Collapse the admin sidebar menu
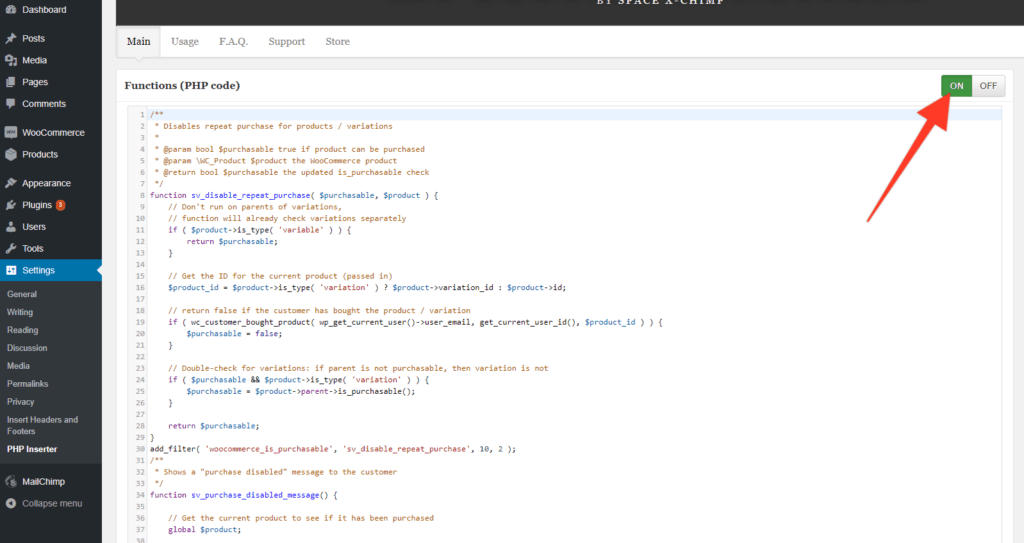The height and width of the screenshot is (543, 1024). click(51, 503)
